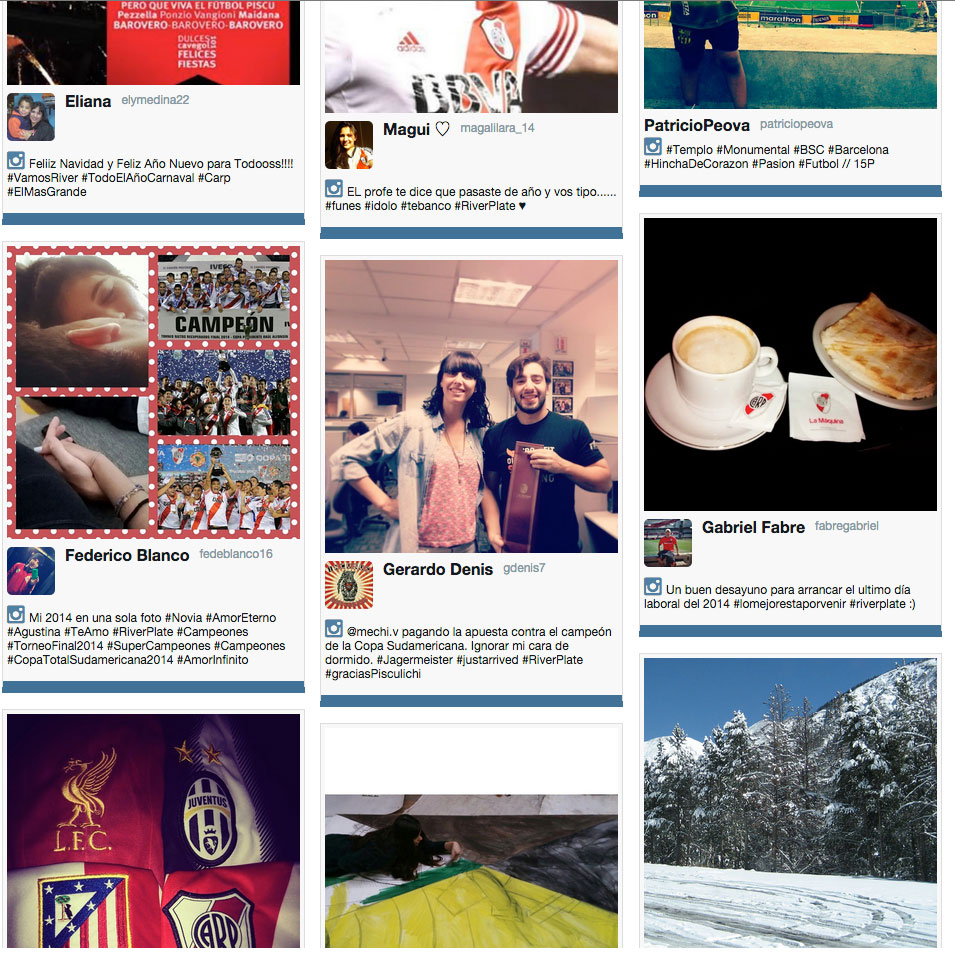Open the patriciopeova username link
The width and height of the screenshot is (955, 954).
[796, 124]
